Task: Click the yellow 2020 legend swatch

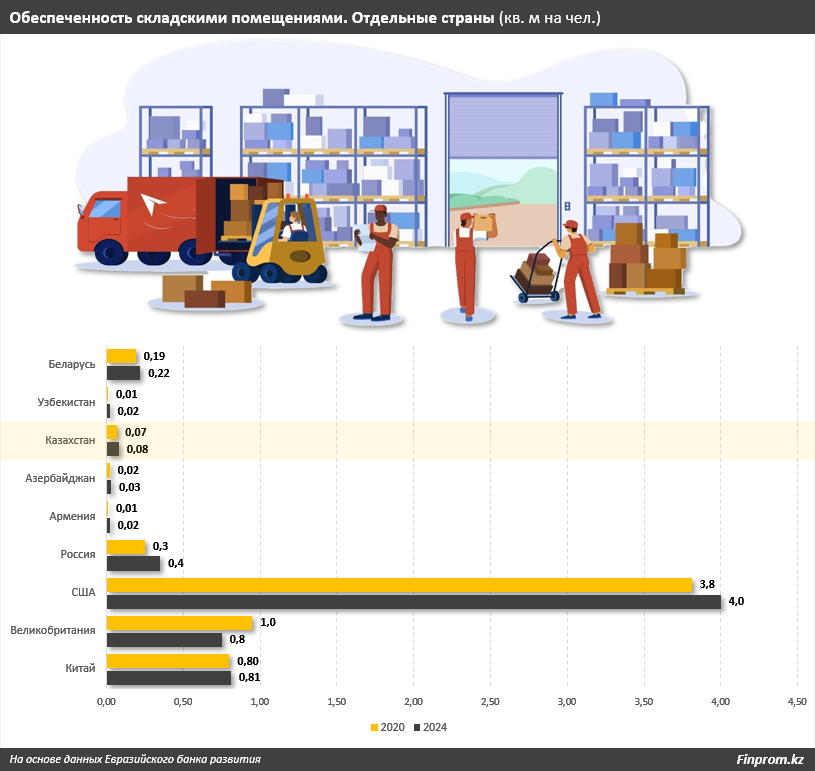Action: tap(375, 727)
